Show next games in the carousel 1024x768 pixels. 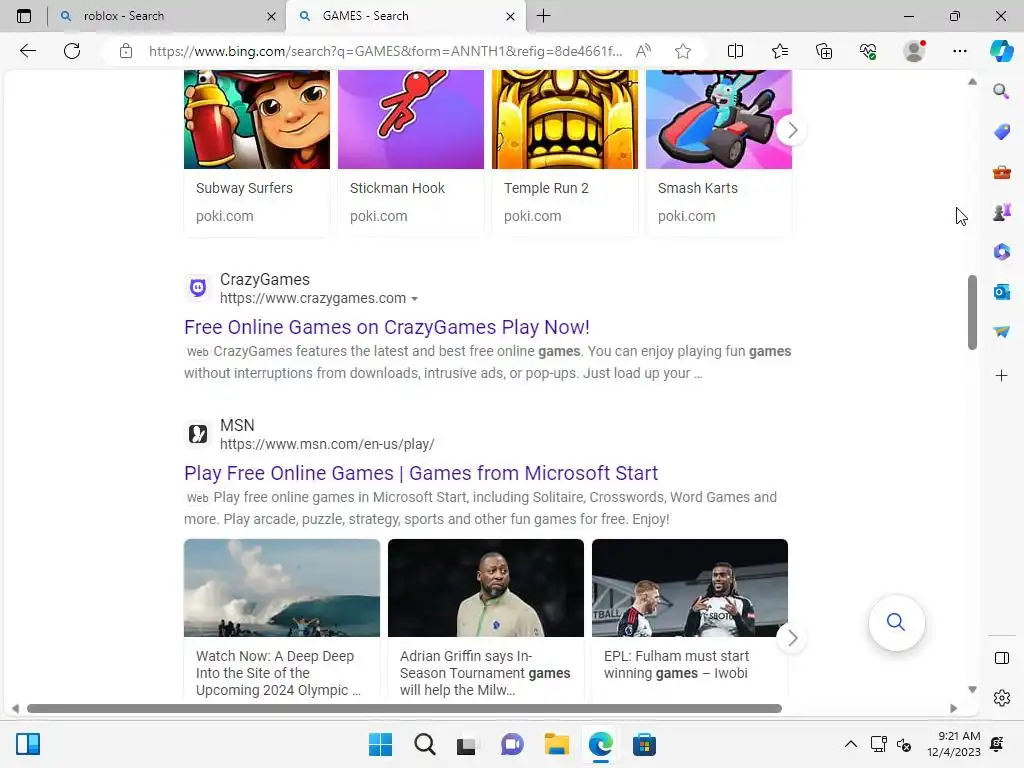792,130
